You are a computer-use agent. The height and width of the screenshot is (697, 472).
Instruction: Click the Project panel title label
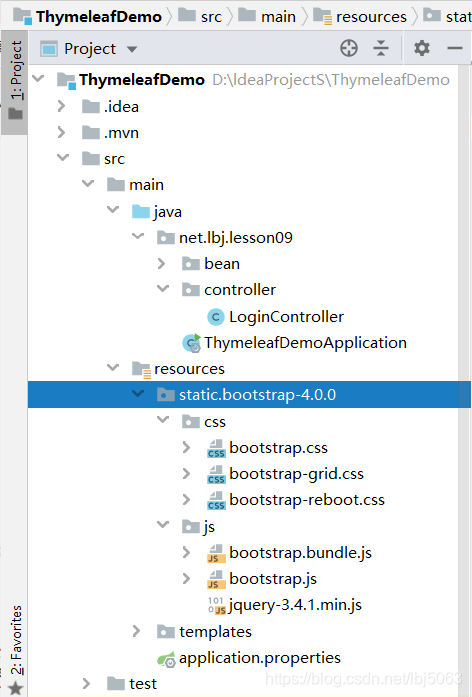tap(90, 48)
